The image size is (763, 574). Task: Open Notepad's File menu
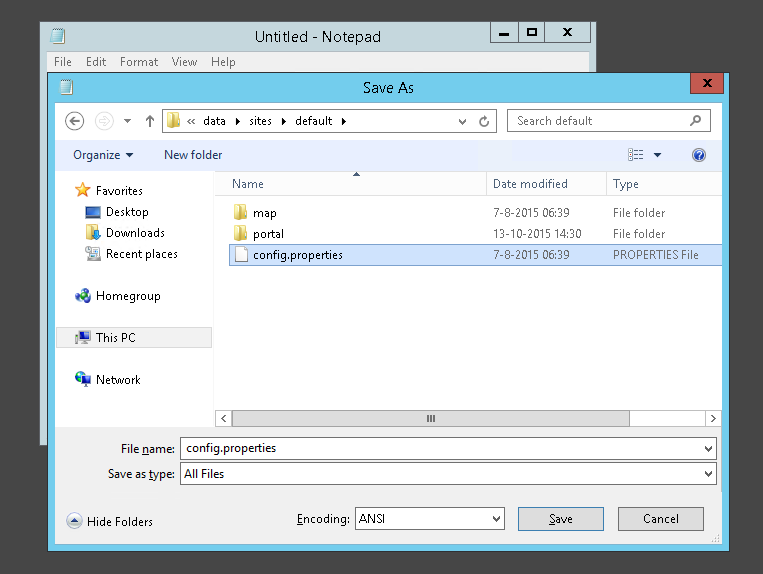(63, 62)
